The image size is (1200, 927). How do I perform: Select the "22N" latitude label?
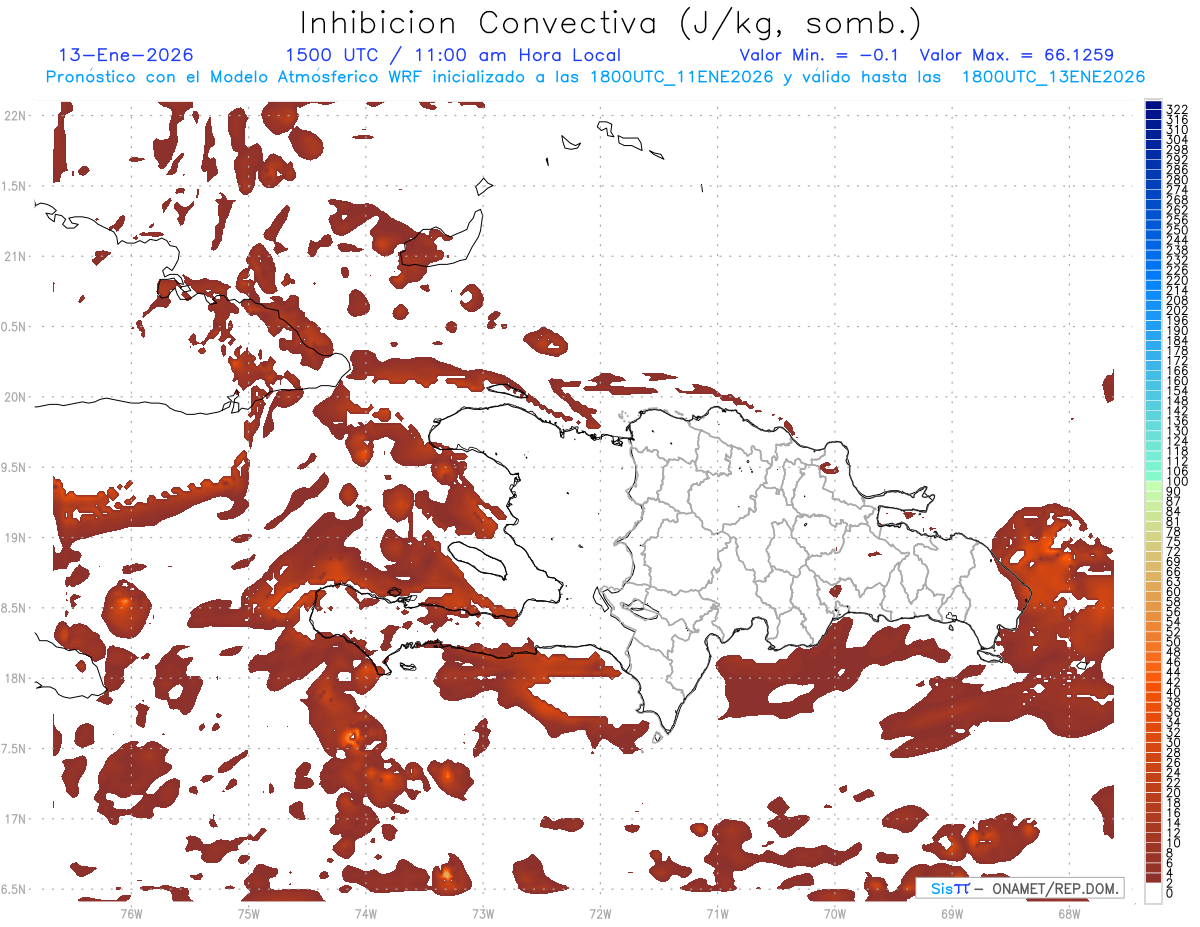[16, 115]
